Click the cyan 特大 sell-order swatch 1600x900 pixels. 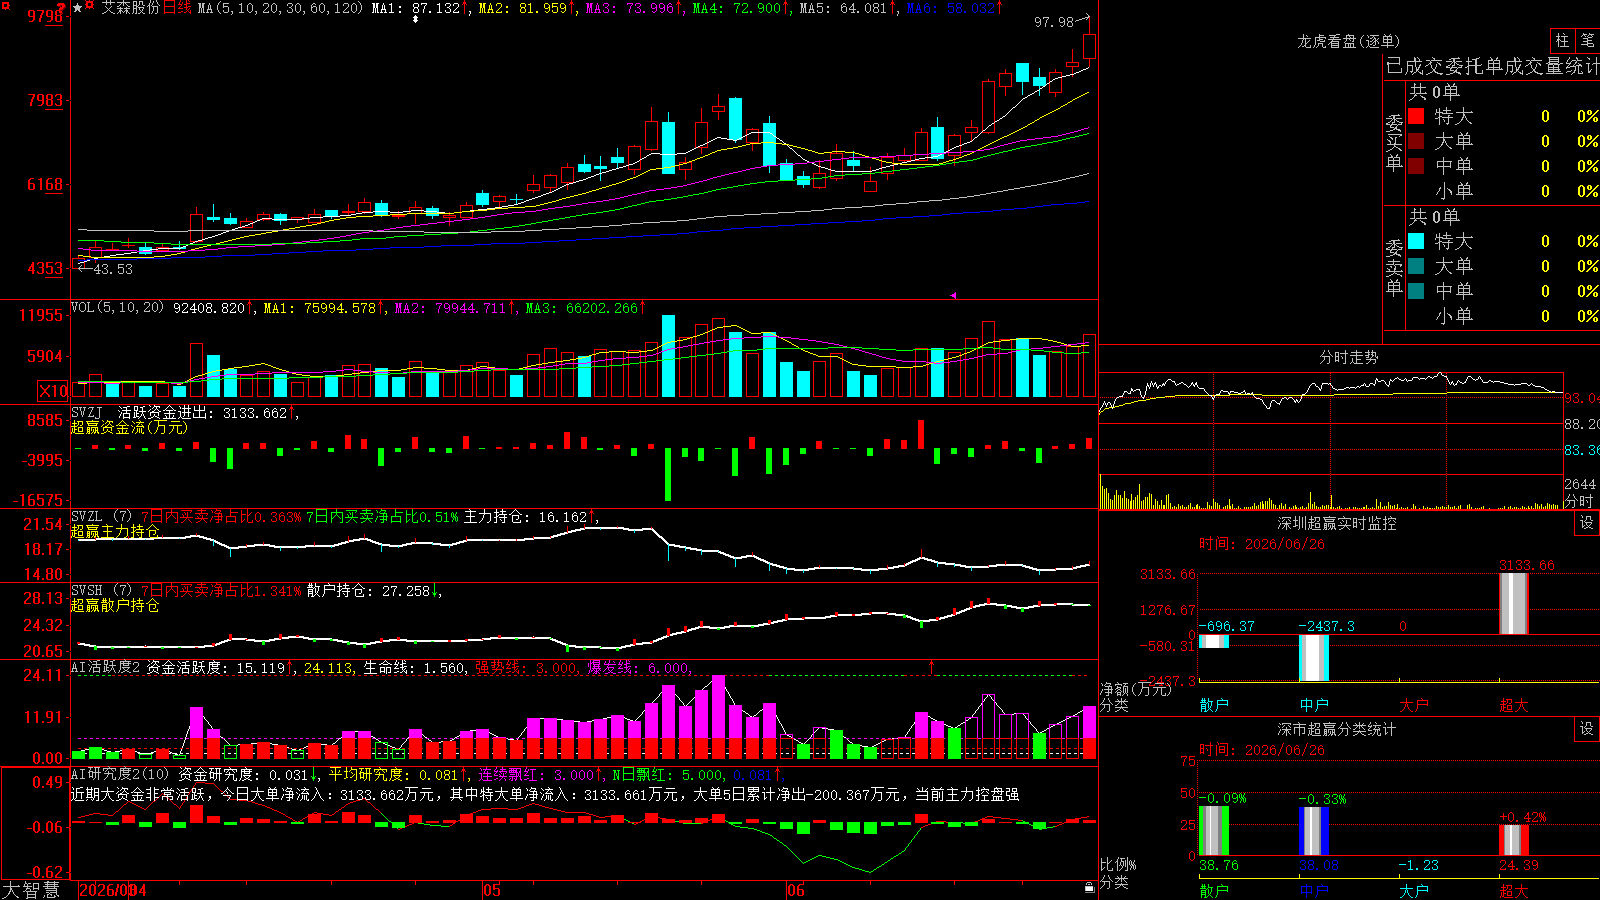pos(1416,241)
